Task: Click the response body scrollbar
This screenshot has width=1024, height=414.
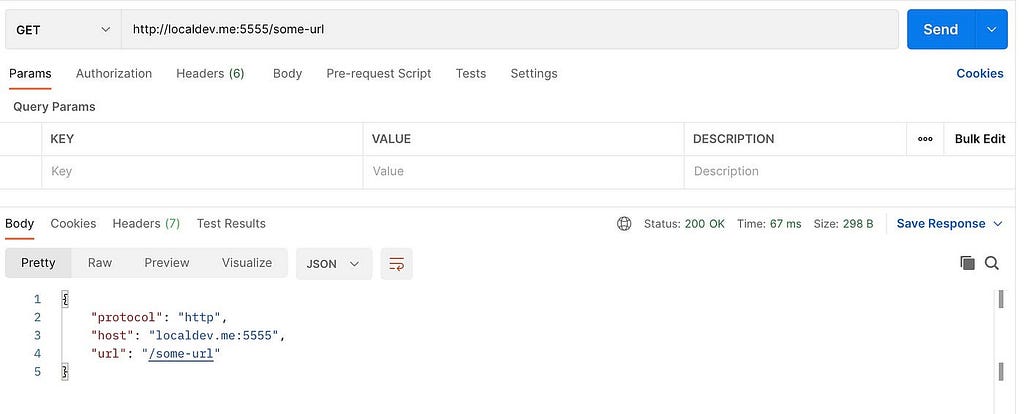Action: [x=1000, y=336]
